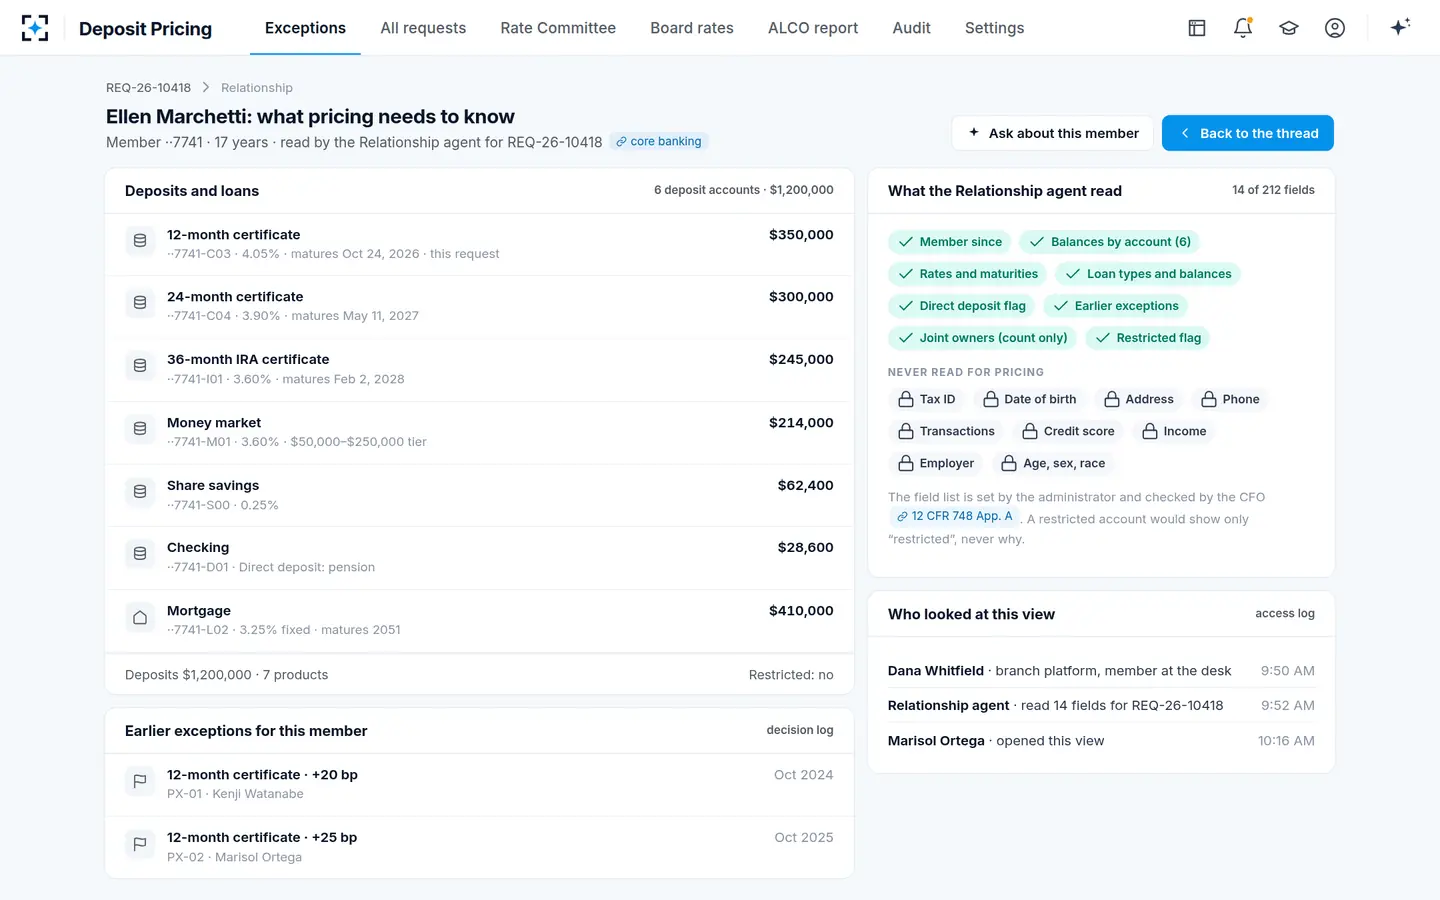Click the sparkle assistant icon top right
1440x900 pixels.
click(x=1400, y=27)
